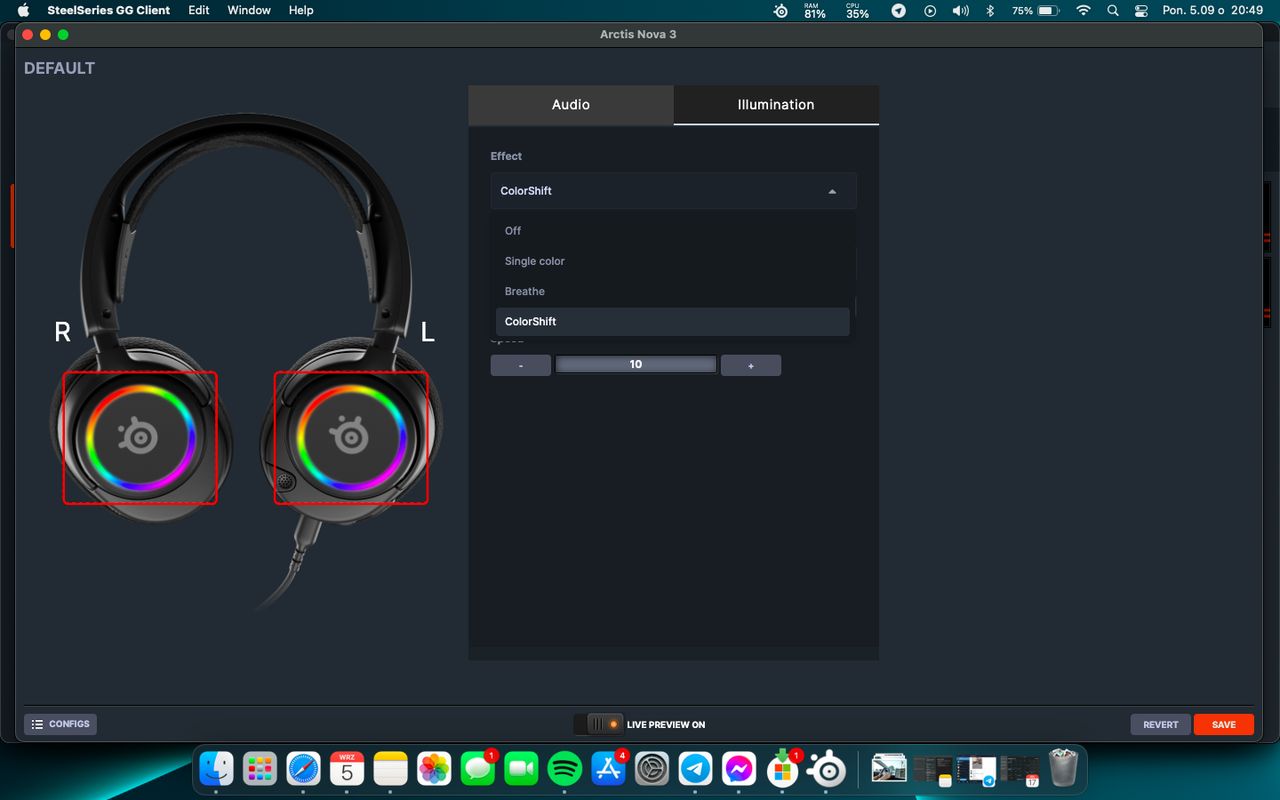1280x800 pixels.
Task: Open SteelSeries GG icon in dock
Action: coord(827,768)
